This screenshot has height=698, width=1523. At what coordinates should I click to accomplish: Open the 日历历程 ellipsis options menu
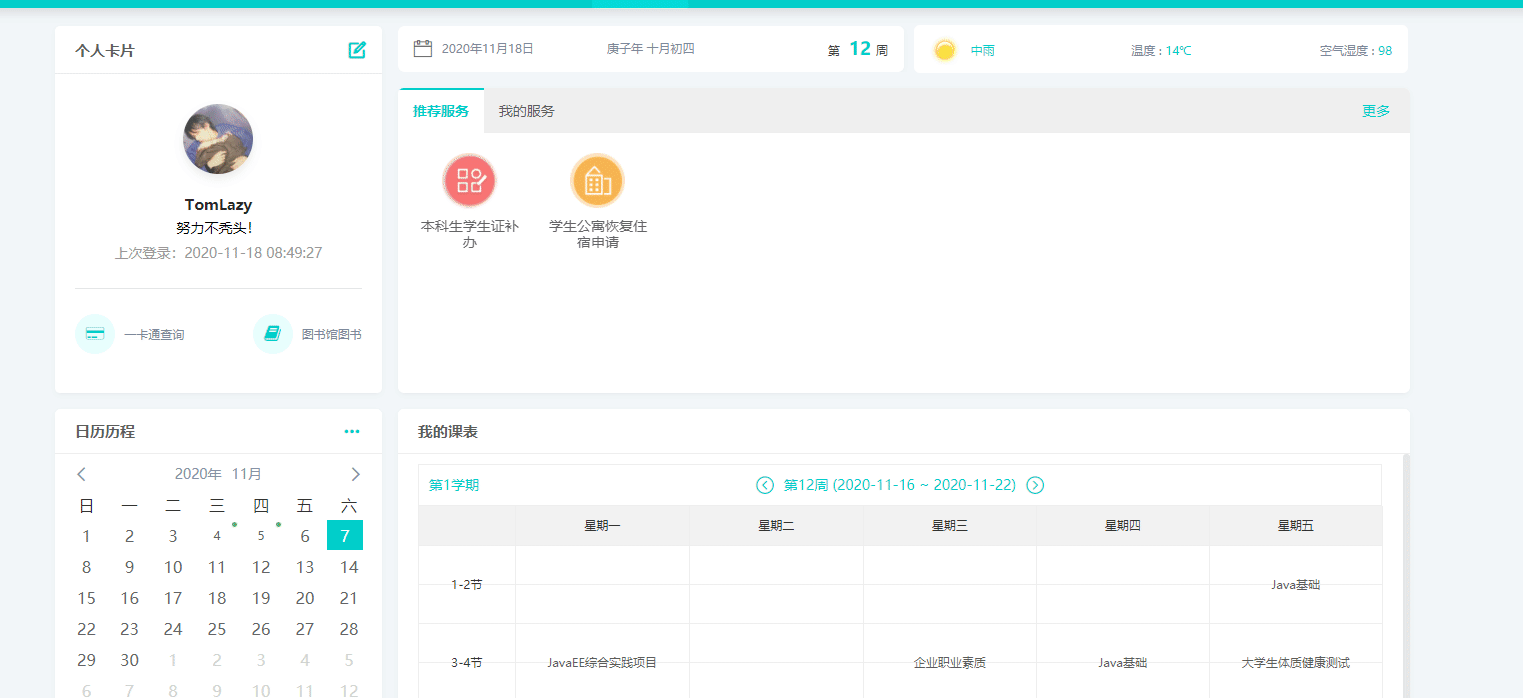click(351, 430)
